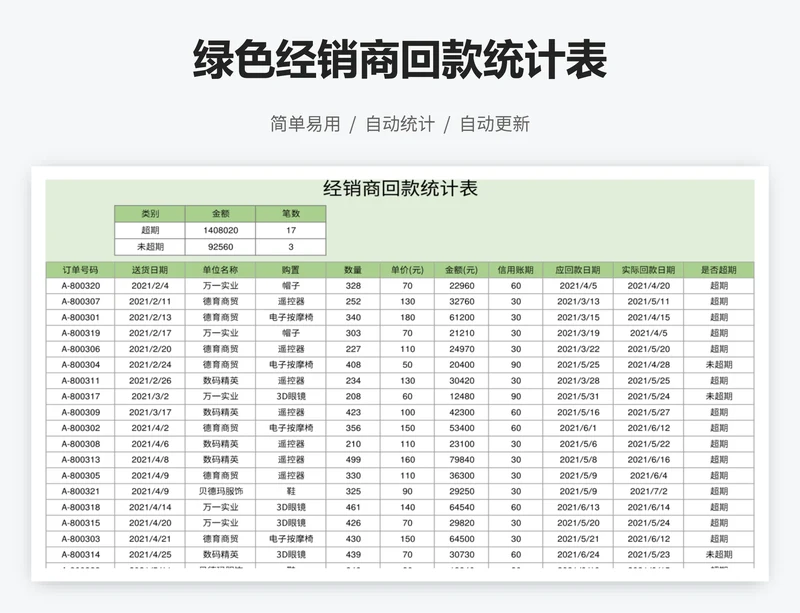Click the amount cell 12480
Image resolution: width=800 pixels, height=613 pixels.
tap(462, 397)
